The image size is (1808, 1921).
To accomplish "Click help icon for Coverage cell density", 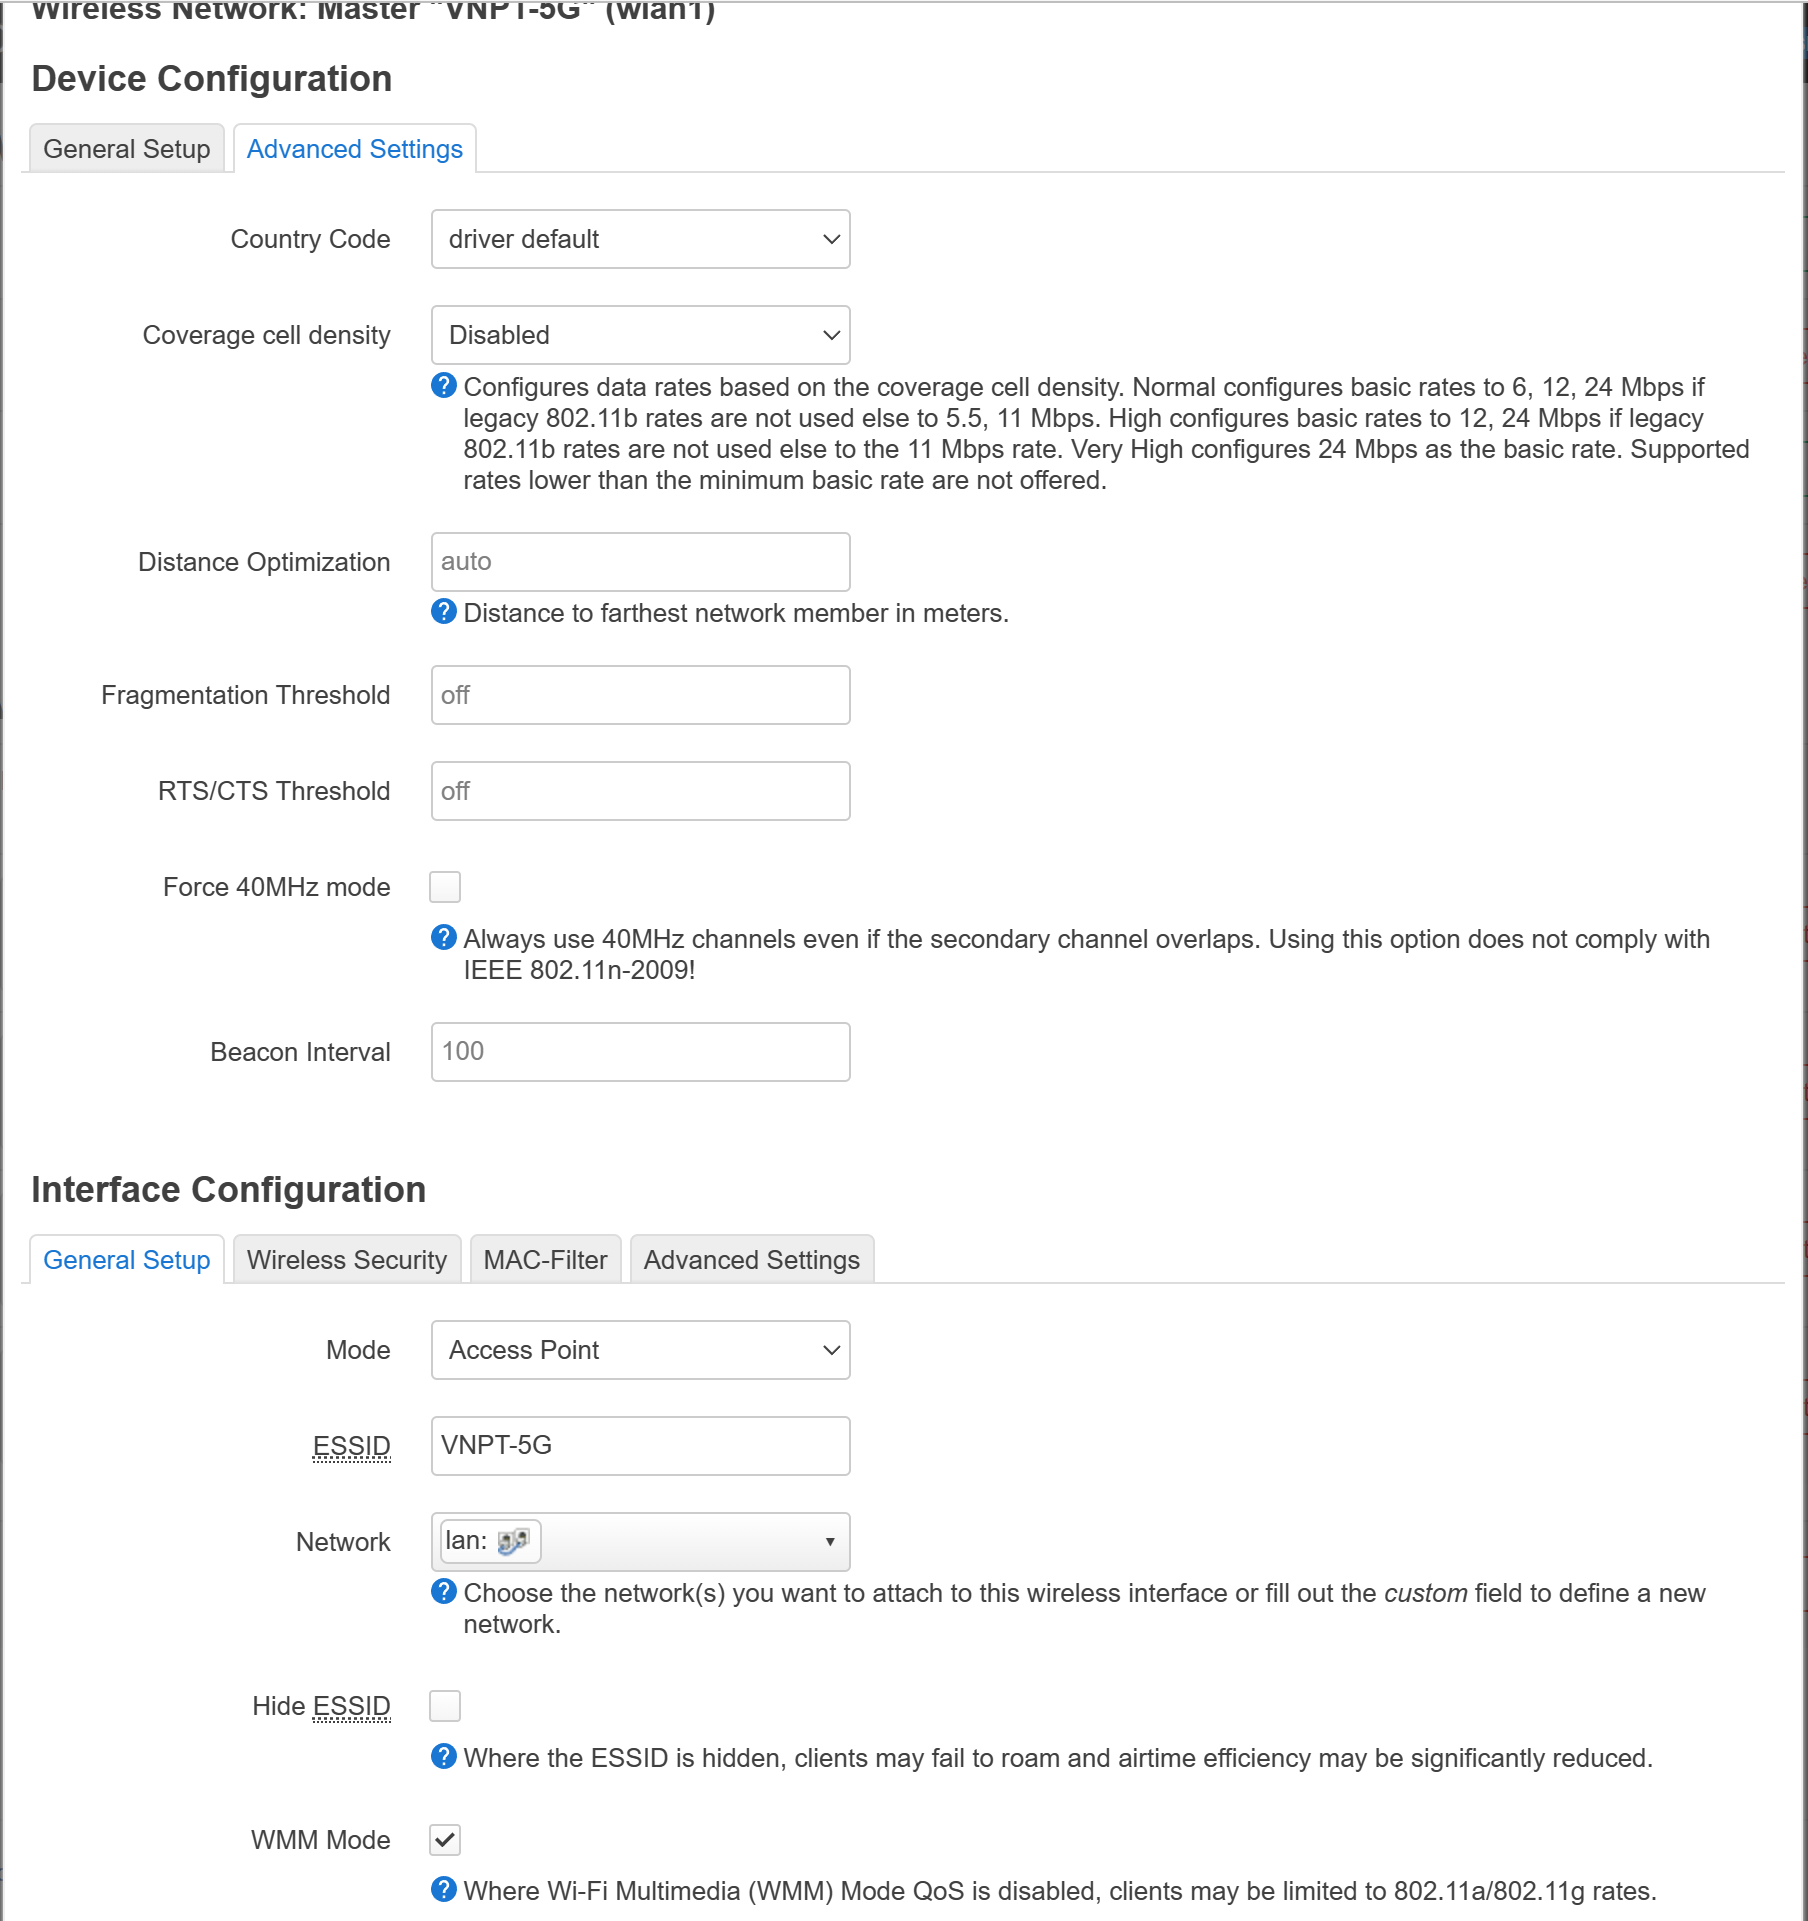I will point(444,386).
